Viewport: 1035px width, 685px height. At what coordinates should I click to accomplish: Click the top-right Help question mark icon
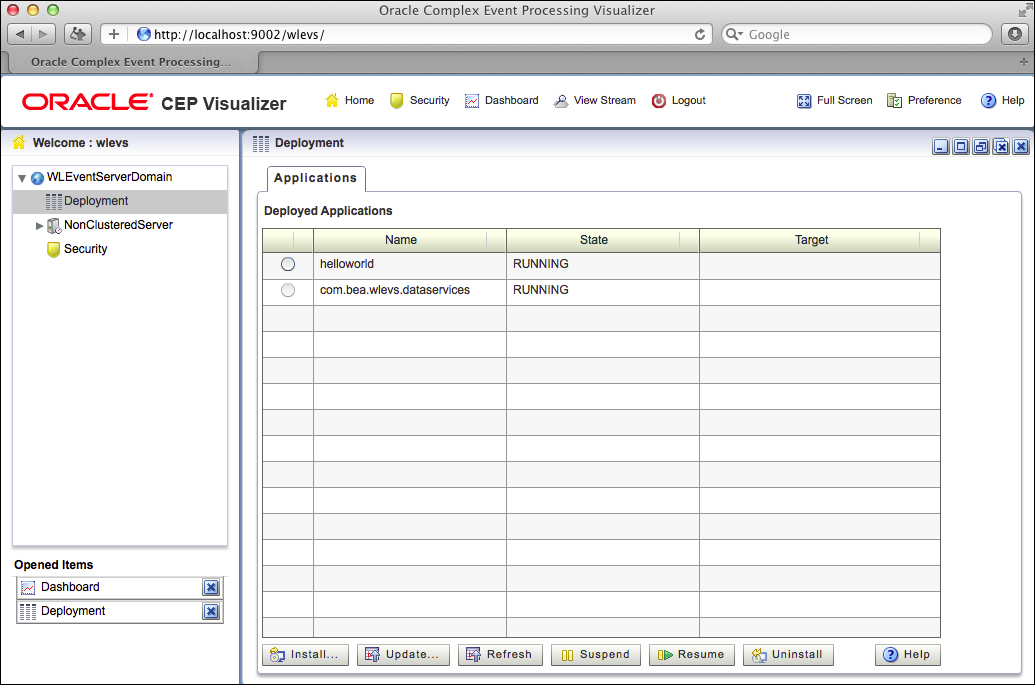pos(988,100)
